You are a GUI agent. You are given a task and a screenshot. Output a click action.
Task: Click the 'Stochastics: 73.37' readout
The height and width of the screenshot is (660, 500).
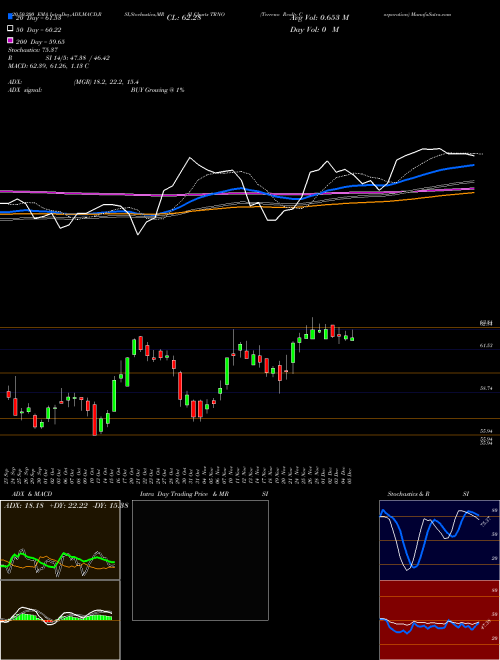pos(33,50)
